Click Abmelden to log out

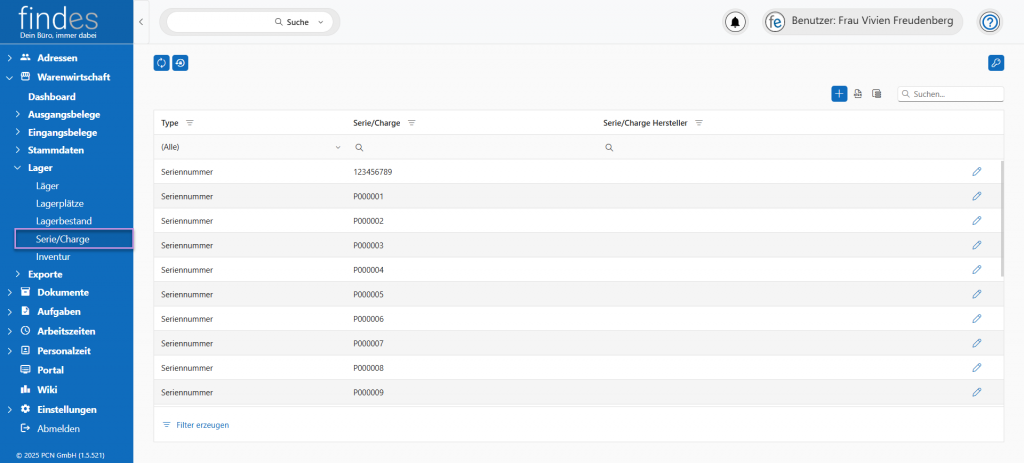click(x=58, y=428)
